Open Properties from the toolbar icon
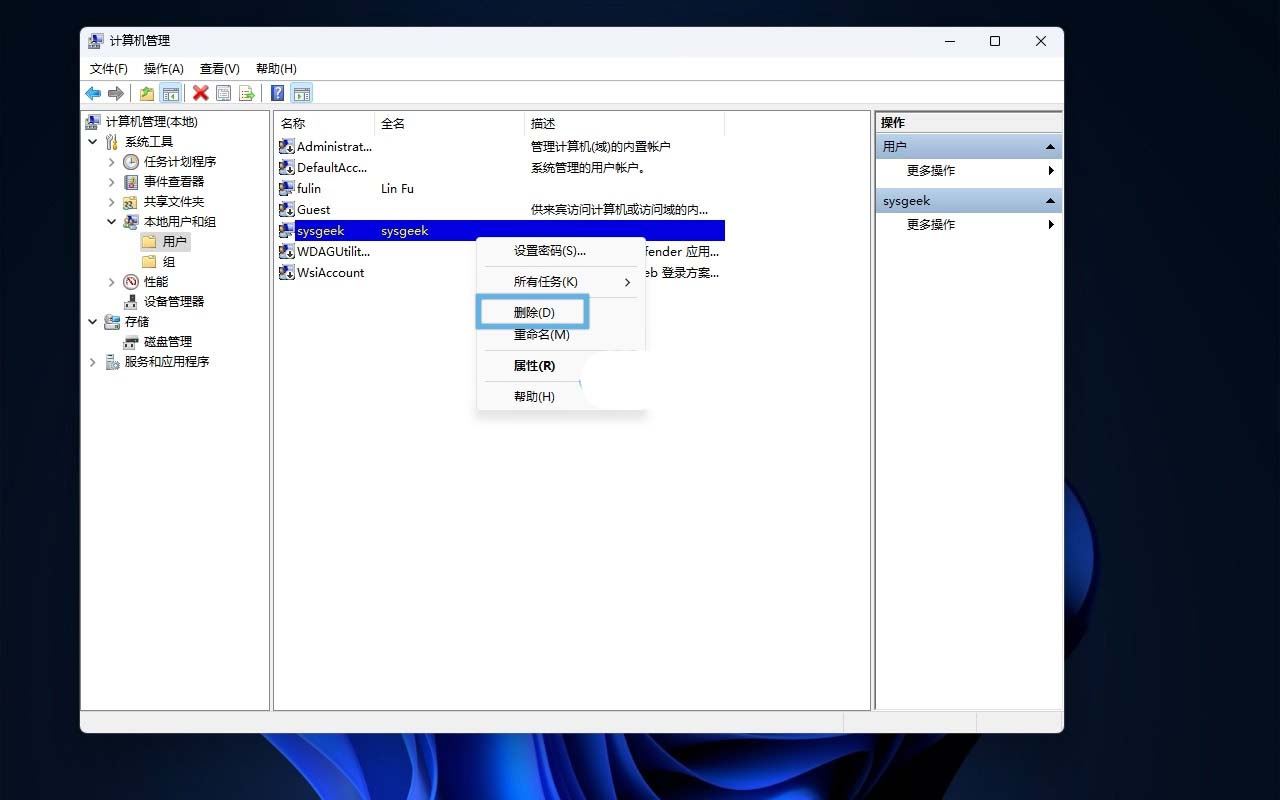The width and height of the screenshot is (1280, 800). click(223, 93)
